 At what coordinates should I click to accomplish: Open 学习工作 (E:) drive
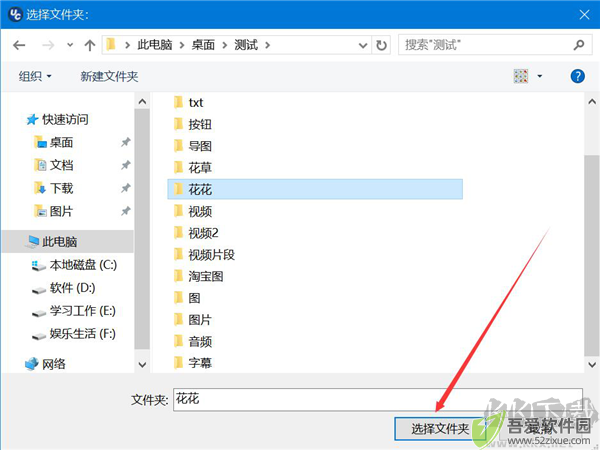coord(73,311)
